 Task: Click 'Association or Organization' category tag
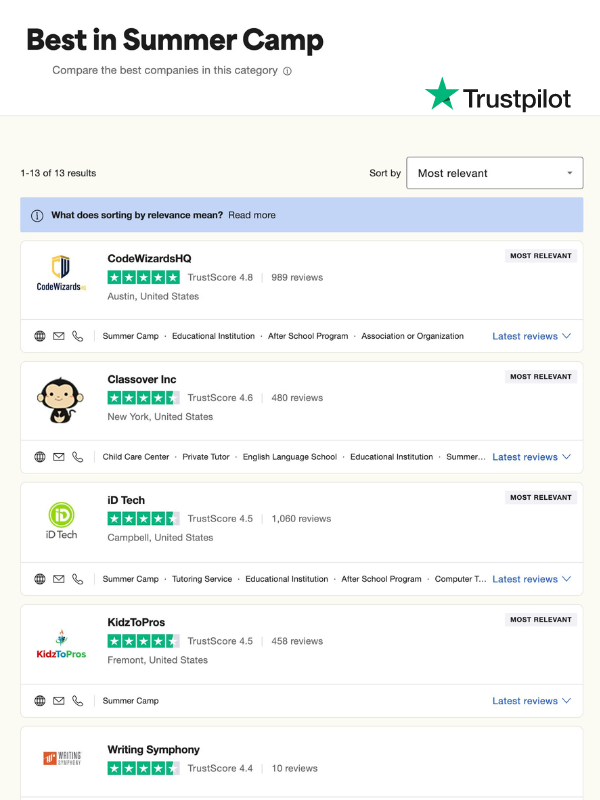[412, 336]
